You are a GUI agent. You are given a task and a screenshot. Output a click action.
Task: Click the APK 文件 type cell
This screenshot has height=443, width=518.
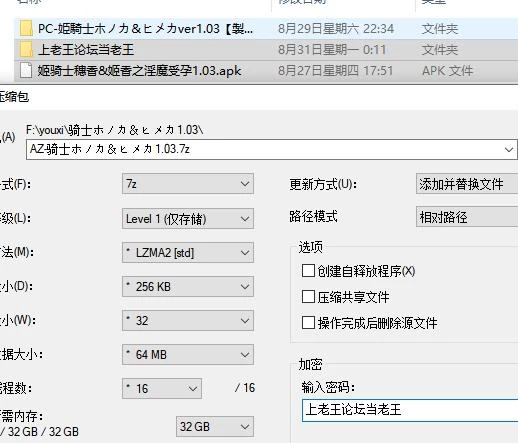pyautogui.click(x=447, y=71)
